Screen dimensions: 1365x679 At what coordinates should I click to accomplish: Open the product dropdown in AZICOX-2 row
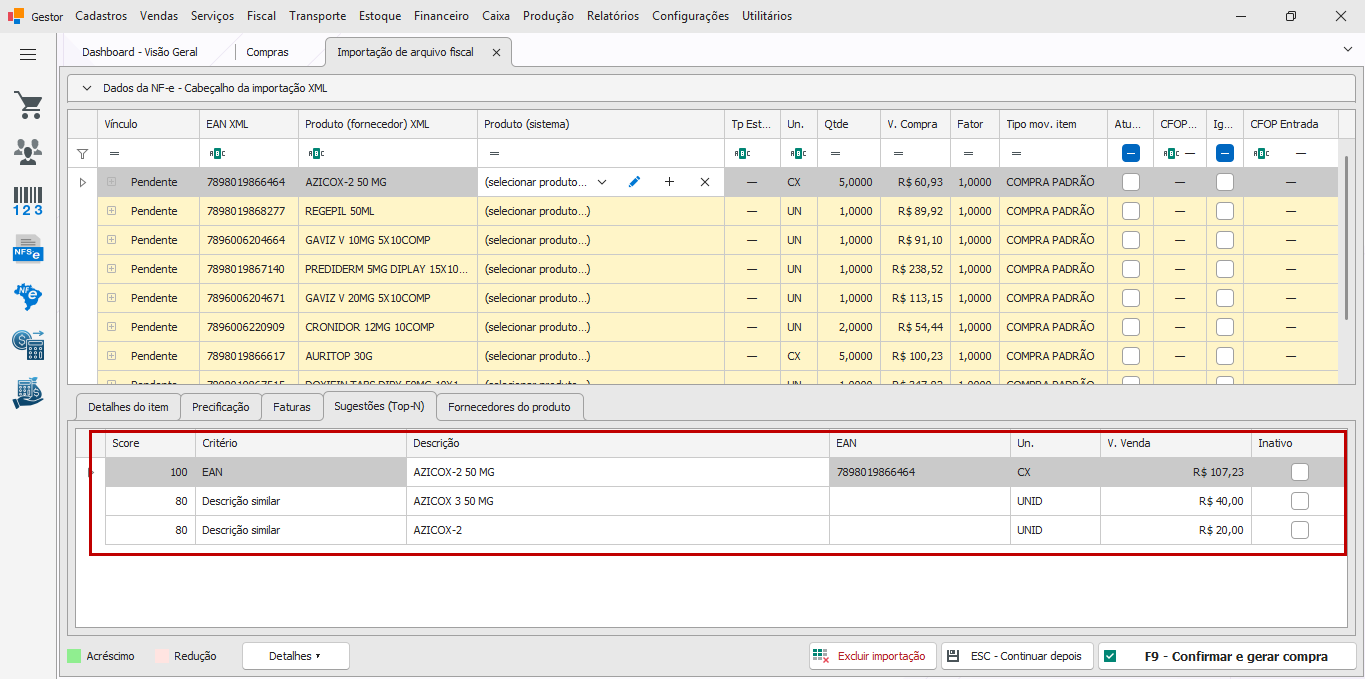[x=602, y=182]
